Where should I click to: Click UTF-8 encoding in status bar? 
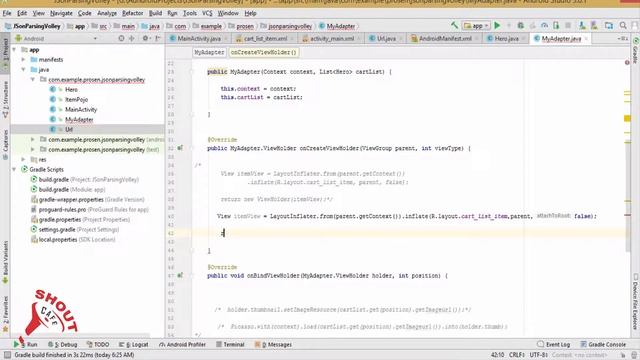click(x=538, y=355)
